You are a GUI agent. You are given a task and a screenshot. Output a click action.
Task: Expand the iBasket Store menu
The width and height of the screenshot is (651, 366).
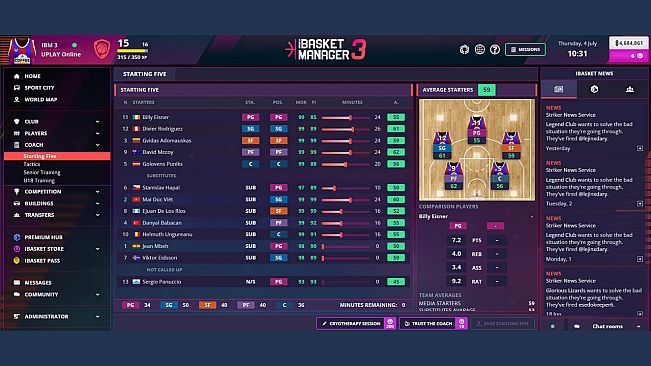57,249
